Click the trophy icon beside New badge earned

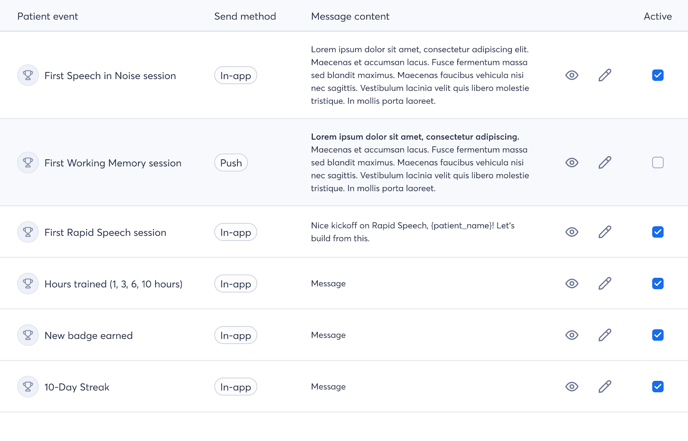(x=28, y=335)
